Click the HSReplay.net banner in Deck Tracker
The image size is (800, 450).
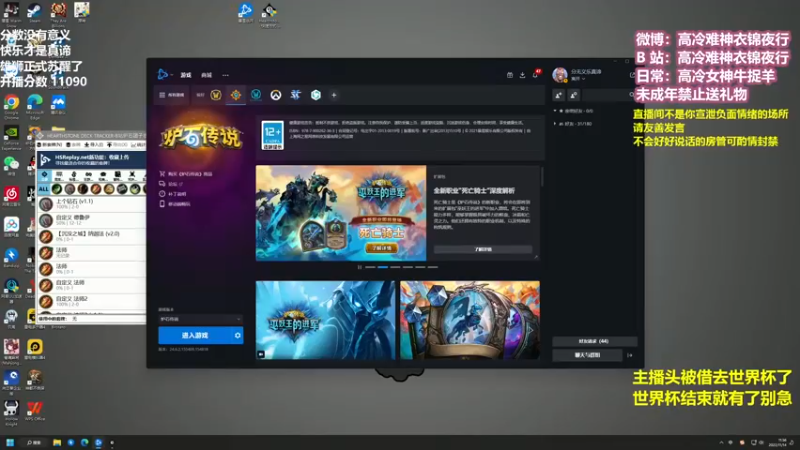coord(92,160)
